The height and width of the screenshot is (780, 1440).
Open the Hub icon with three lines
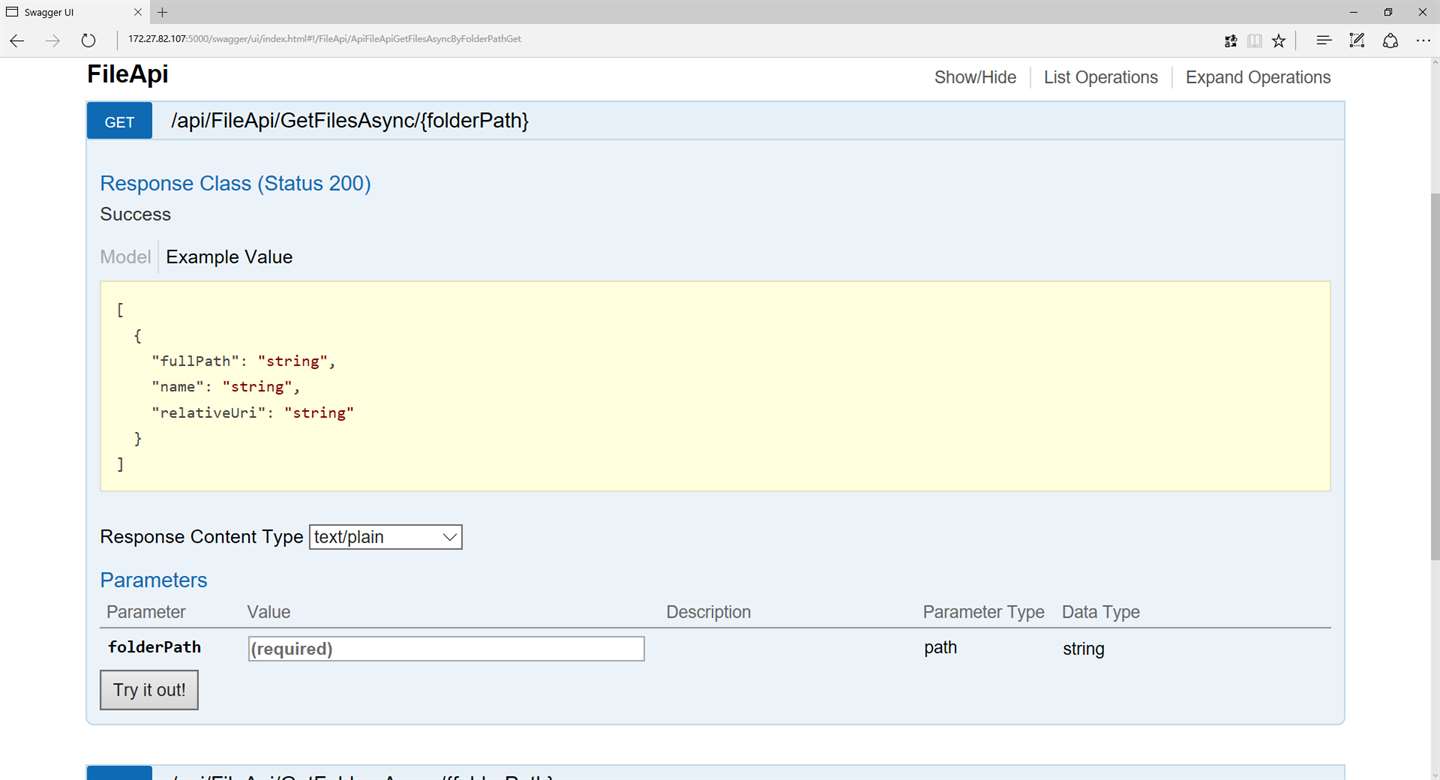click(x=1324, y=41)
